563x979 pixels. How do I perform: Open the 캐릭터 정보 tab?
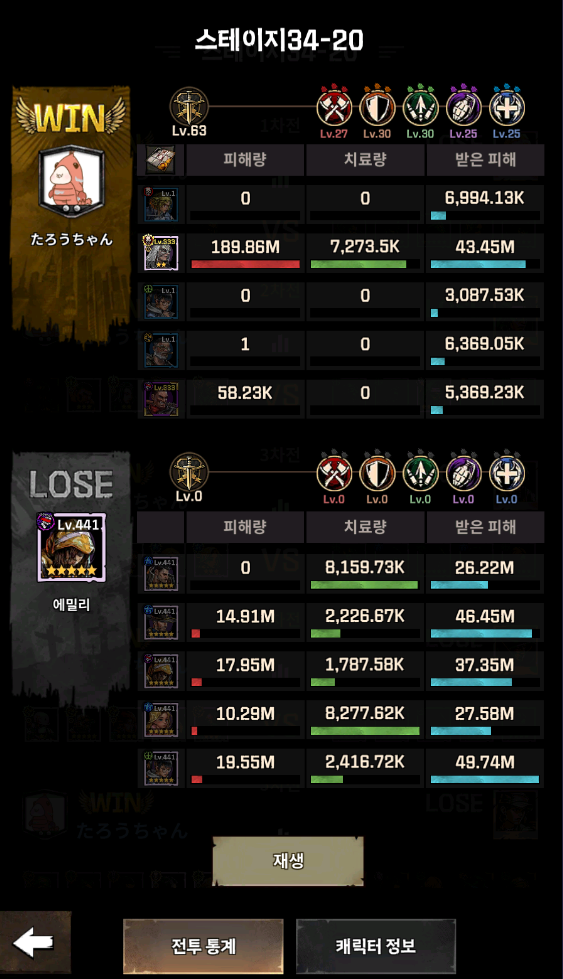376,946
